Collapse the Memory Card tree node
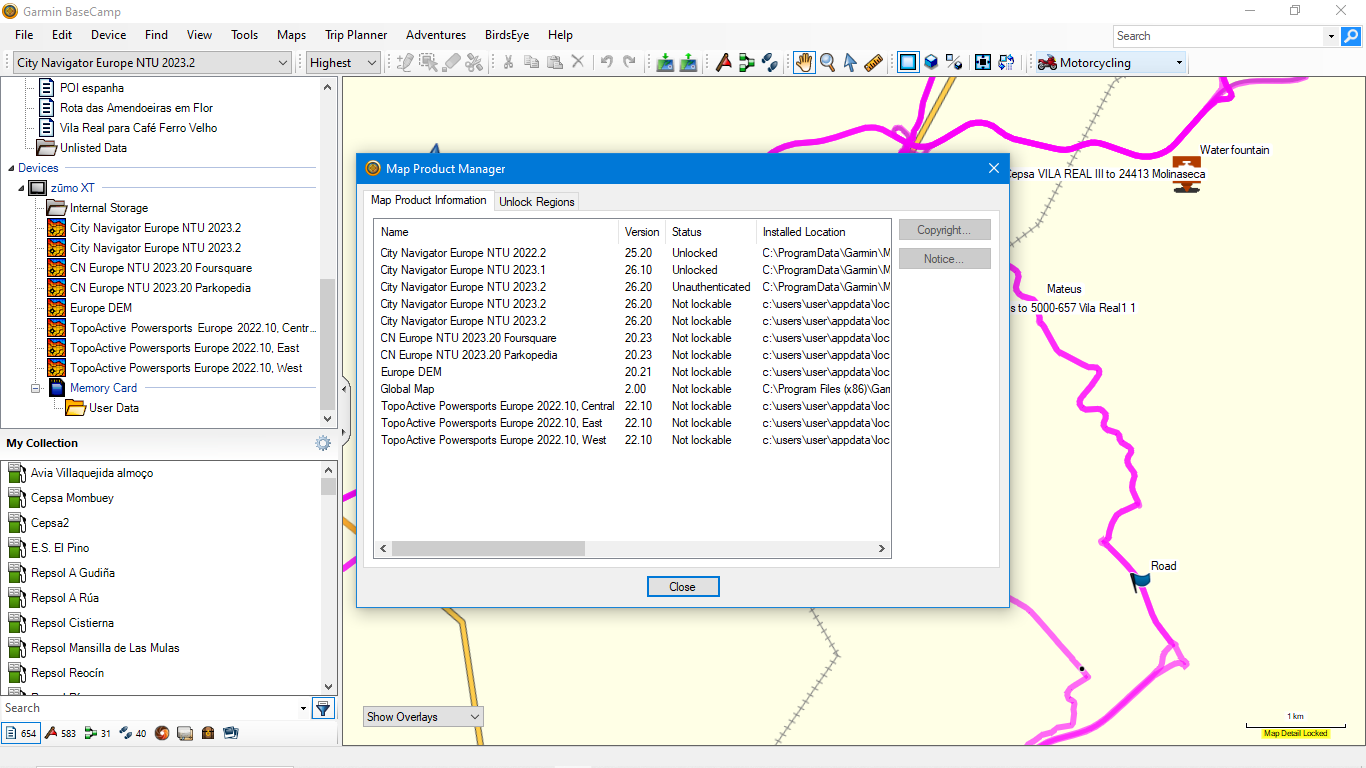Screen dimensions: 1366x768 pyautogui.click(x=35, y=388)
